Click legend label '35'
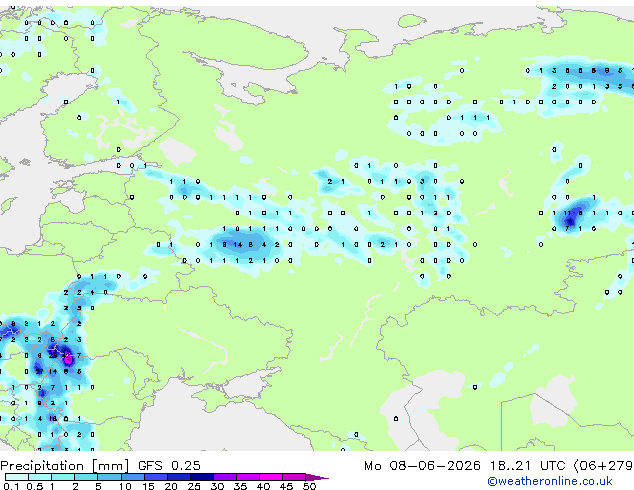634x490 pixels. pyautogui.click(x=240, y=486)
